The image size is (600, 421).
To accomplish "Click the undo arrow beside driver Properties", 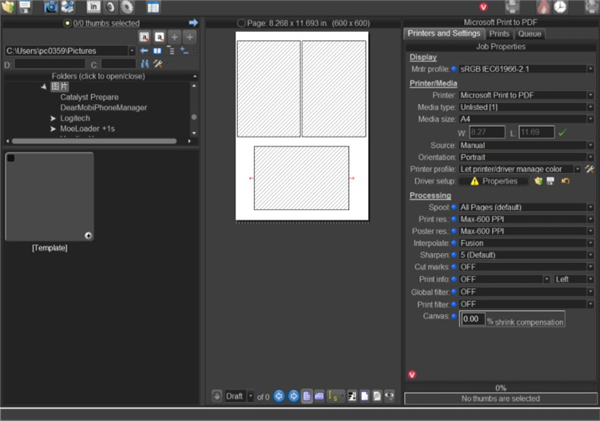I will [x=564, y=181].
